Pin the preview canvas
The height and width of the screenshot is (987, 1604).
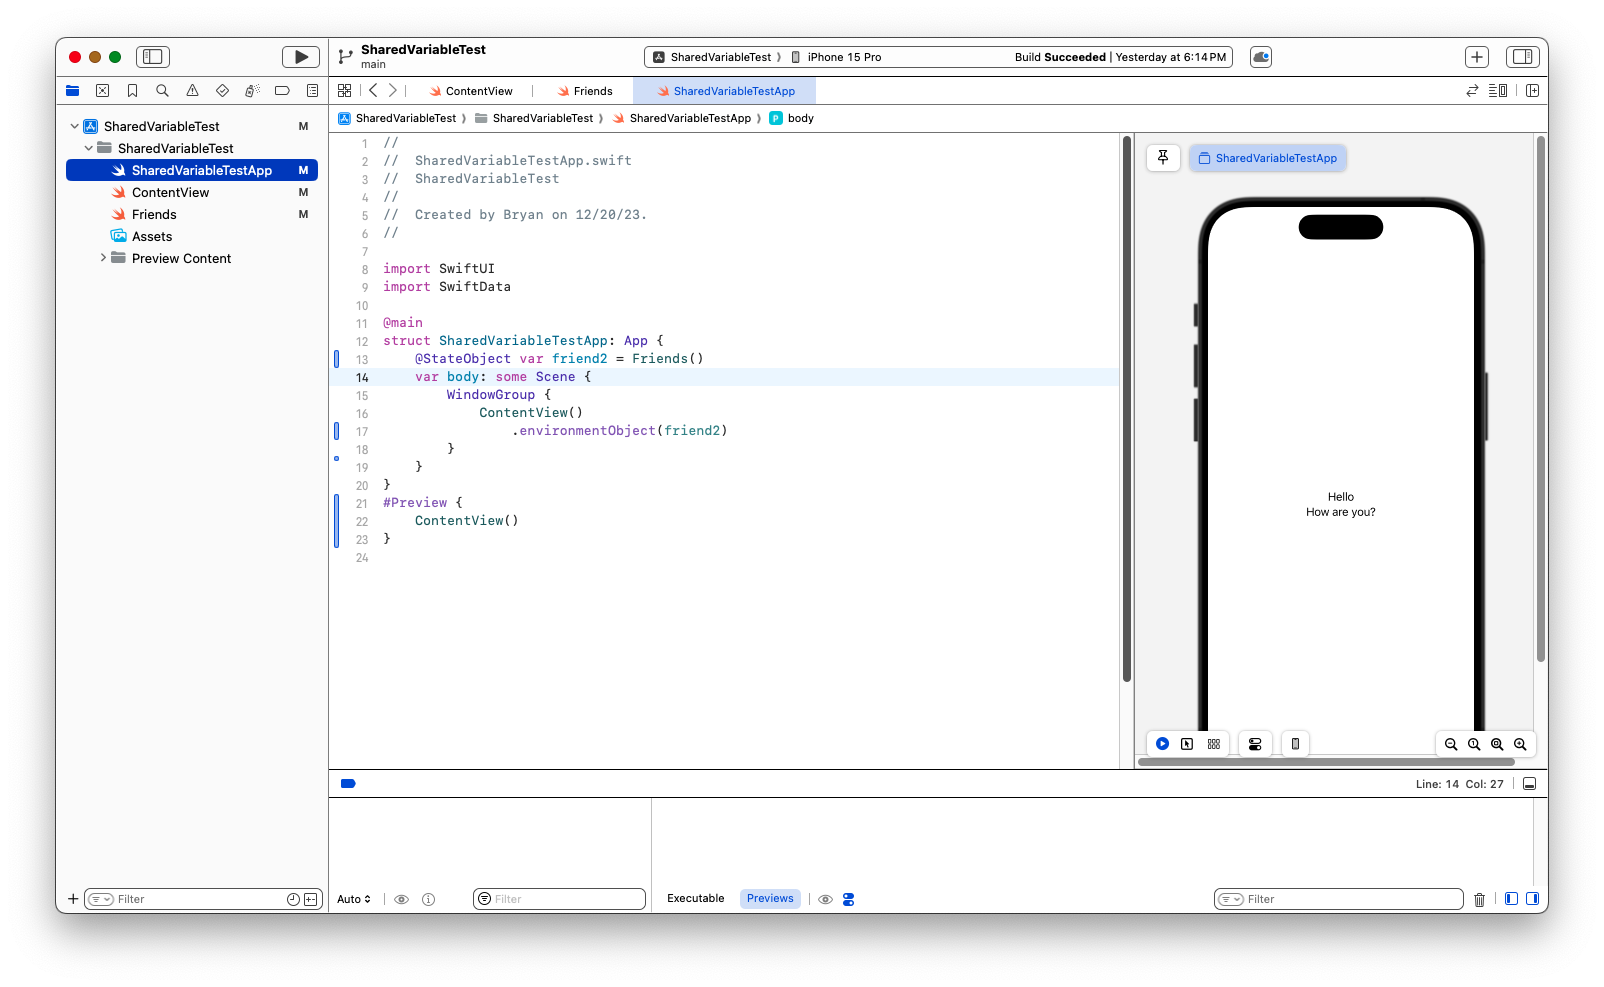[x=1163, y=158]
